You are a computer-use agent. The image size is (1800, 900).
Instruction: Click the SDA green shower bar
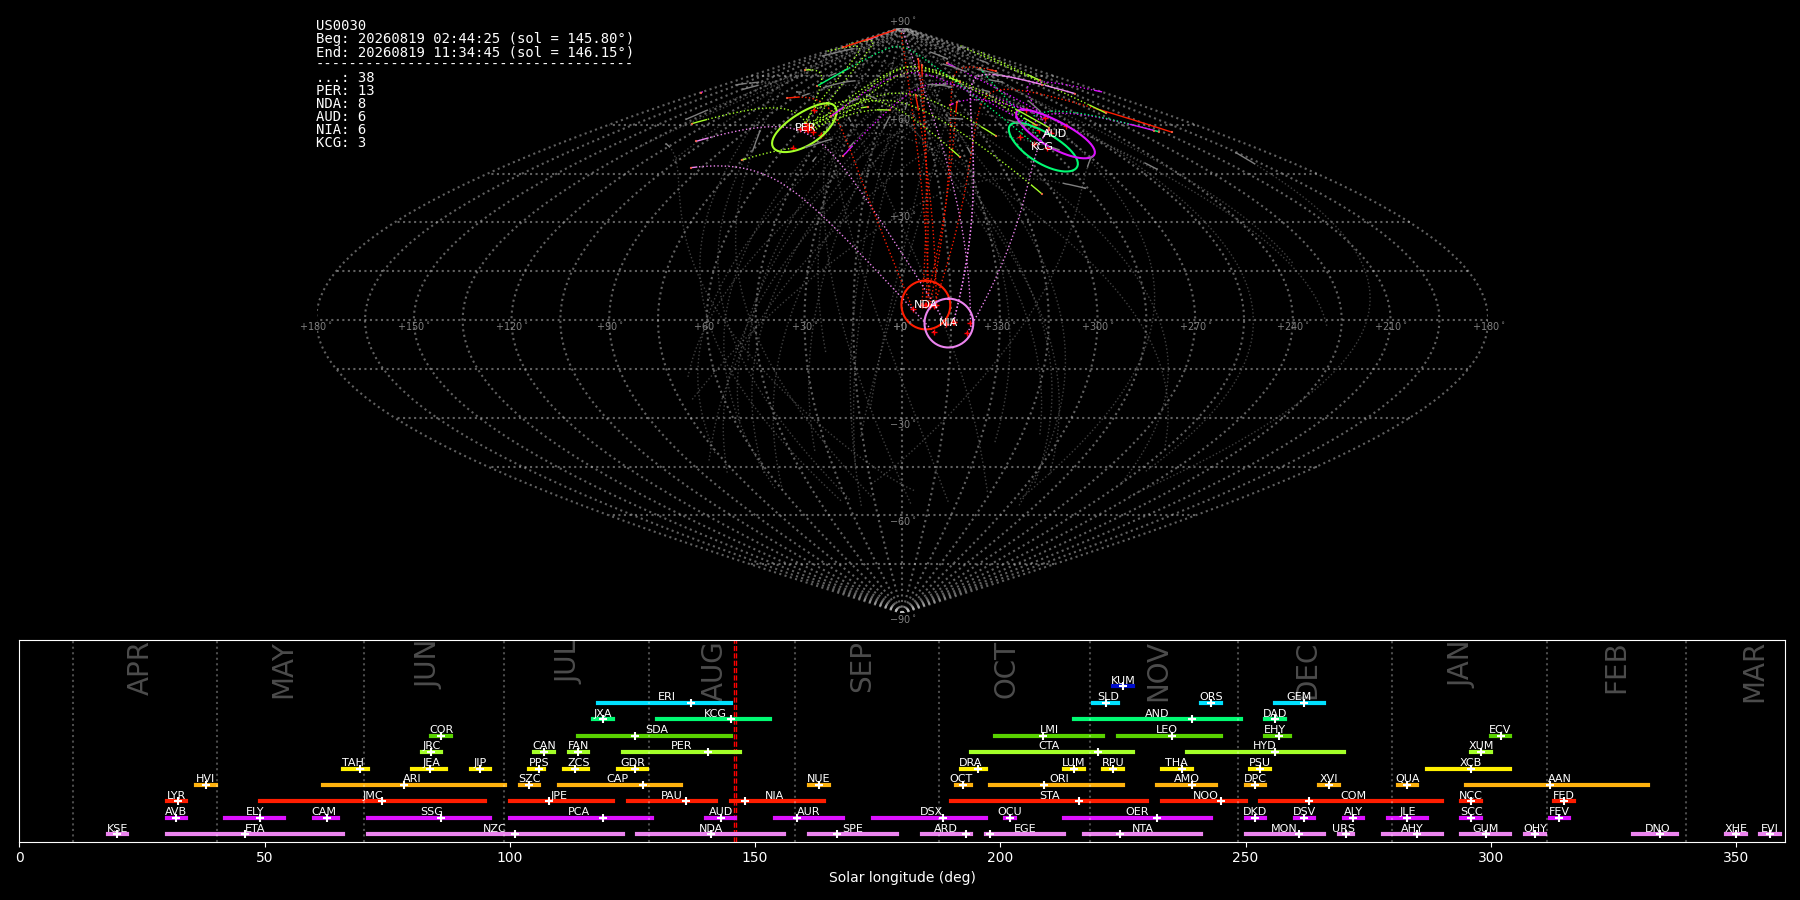point(655,736)
